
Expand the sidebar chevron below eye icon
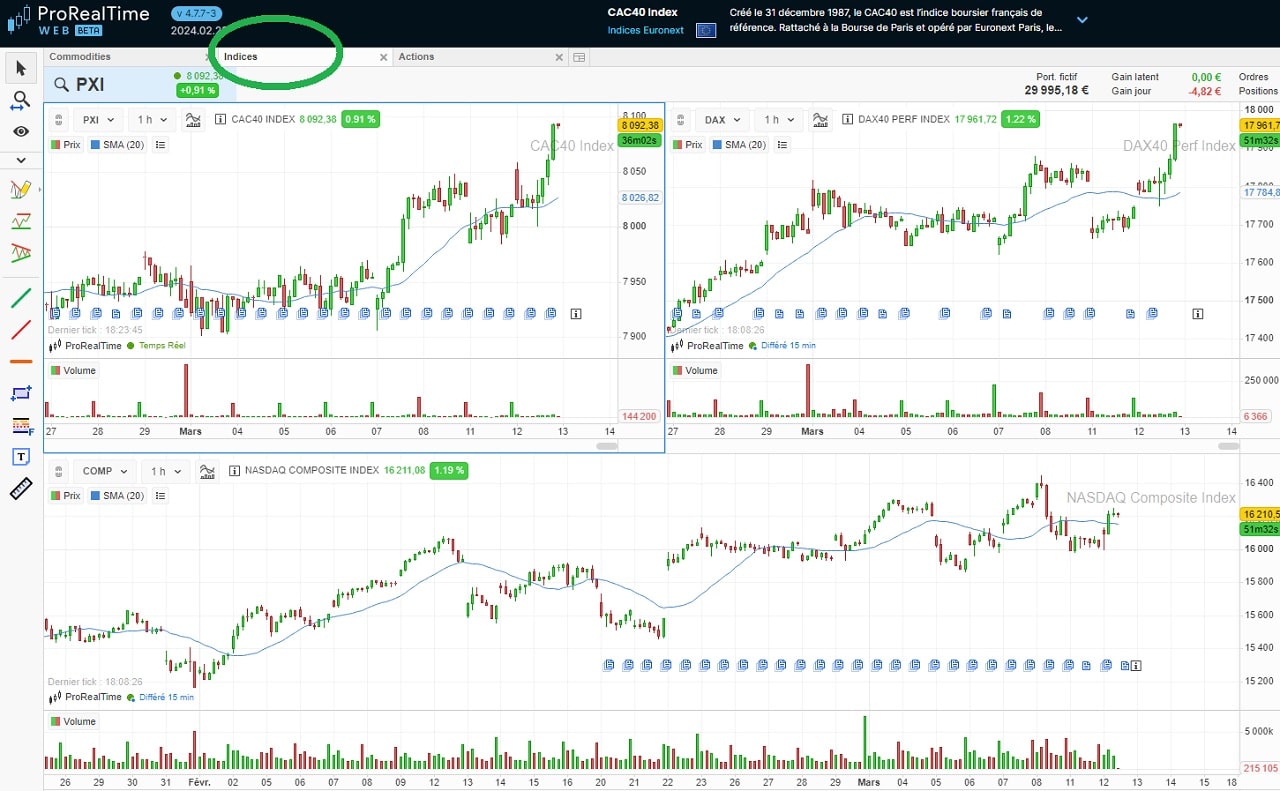21,160
